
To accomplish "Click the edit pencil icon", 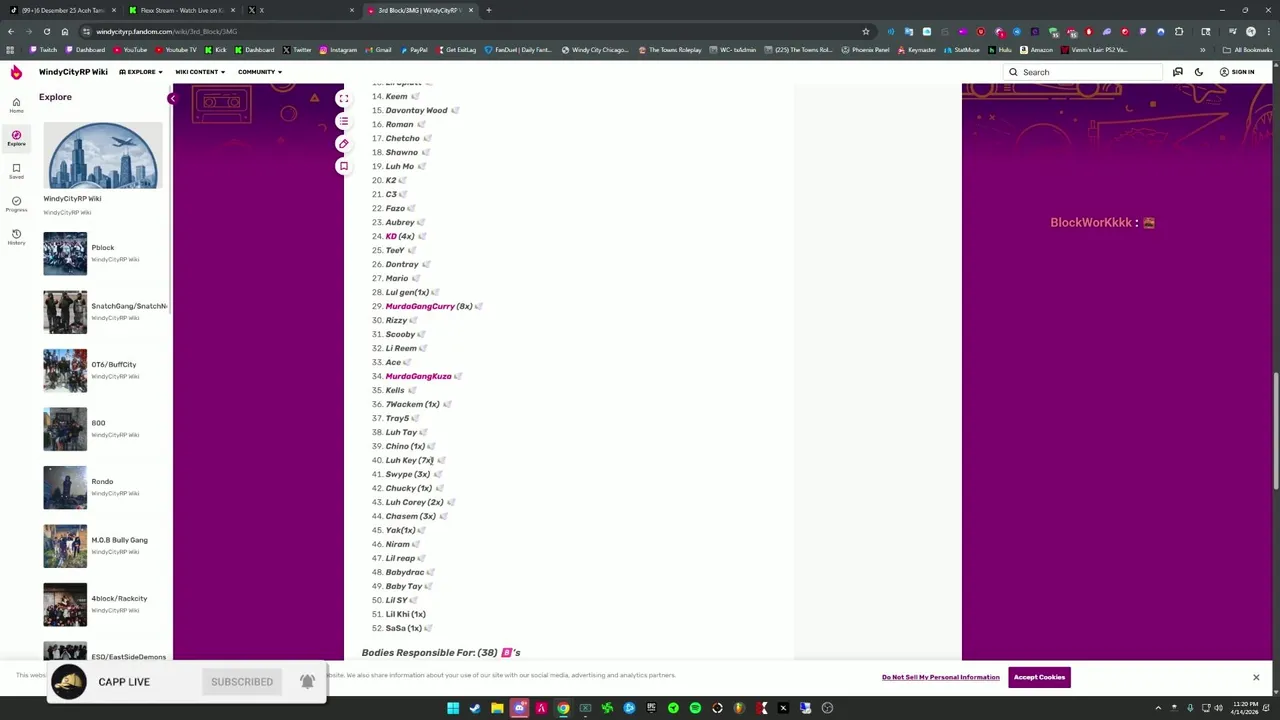I will 343,143.
